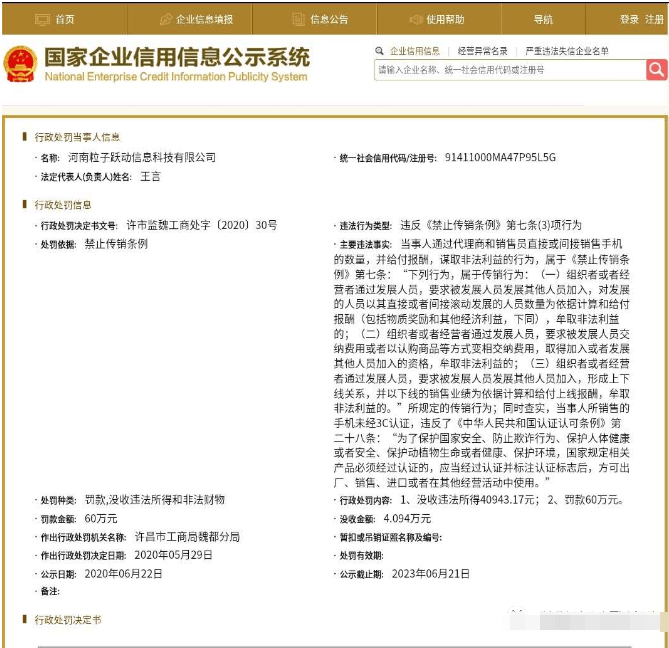Image resolution: width=669 pixels, height=648 pixels.
Task: Click the national emblem logo
Action: (20, 65)
